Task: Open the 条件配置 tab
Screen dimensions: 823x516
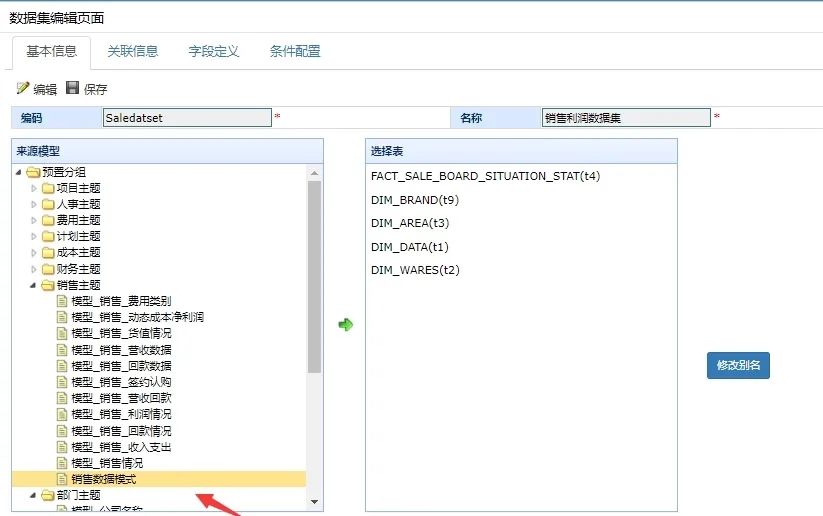Action: [295, 51]
